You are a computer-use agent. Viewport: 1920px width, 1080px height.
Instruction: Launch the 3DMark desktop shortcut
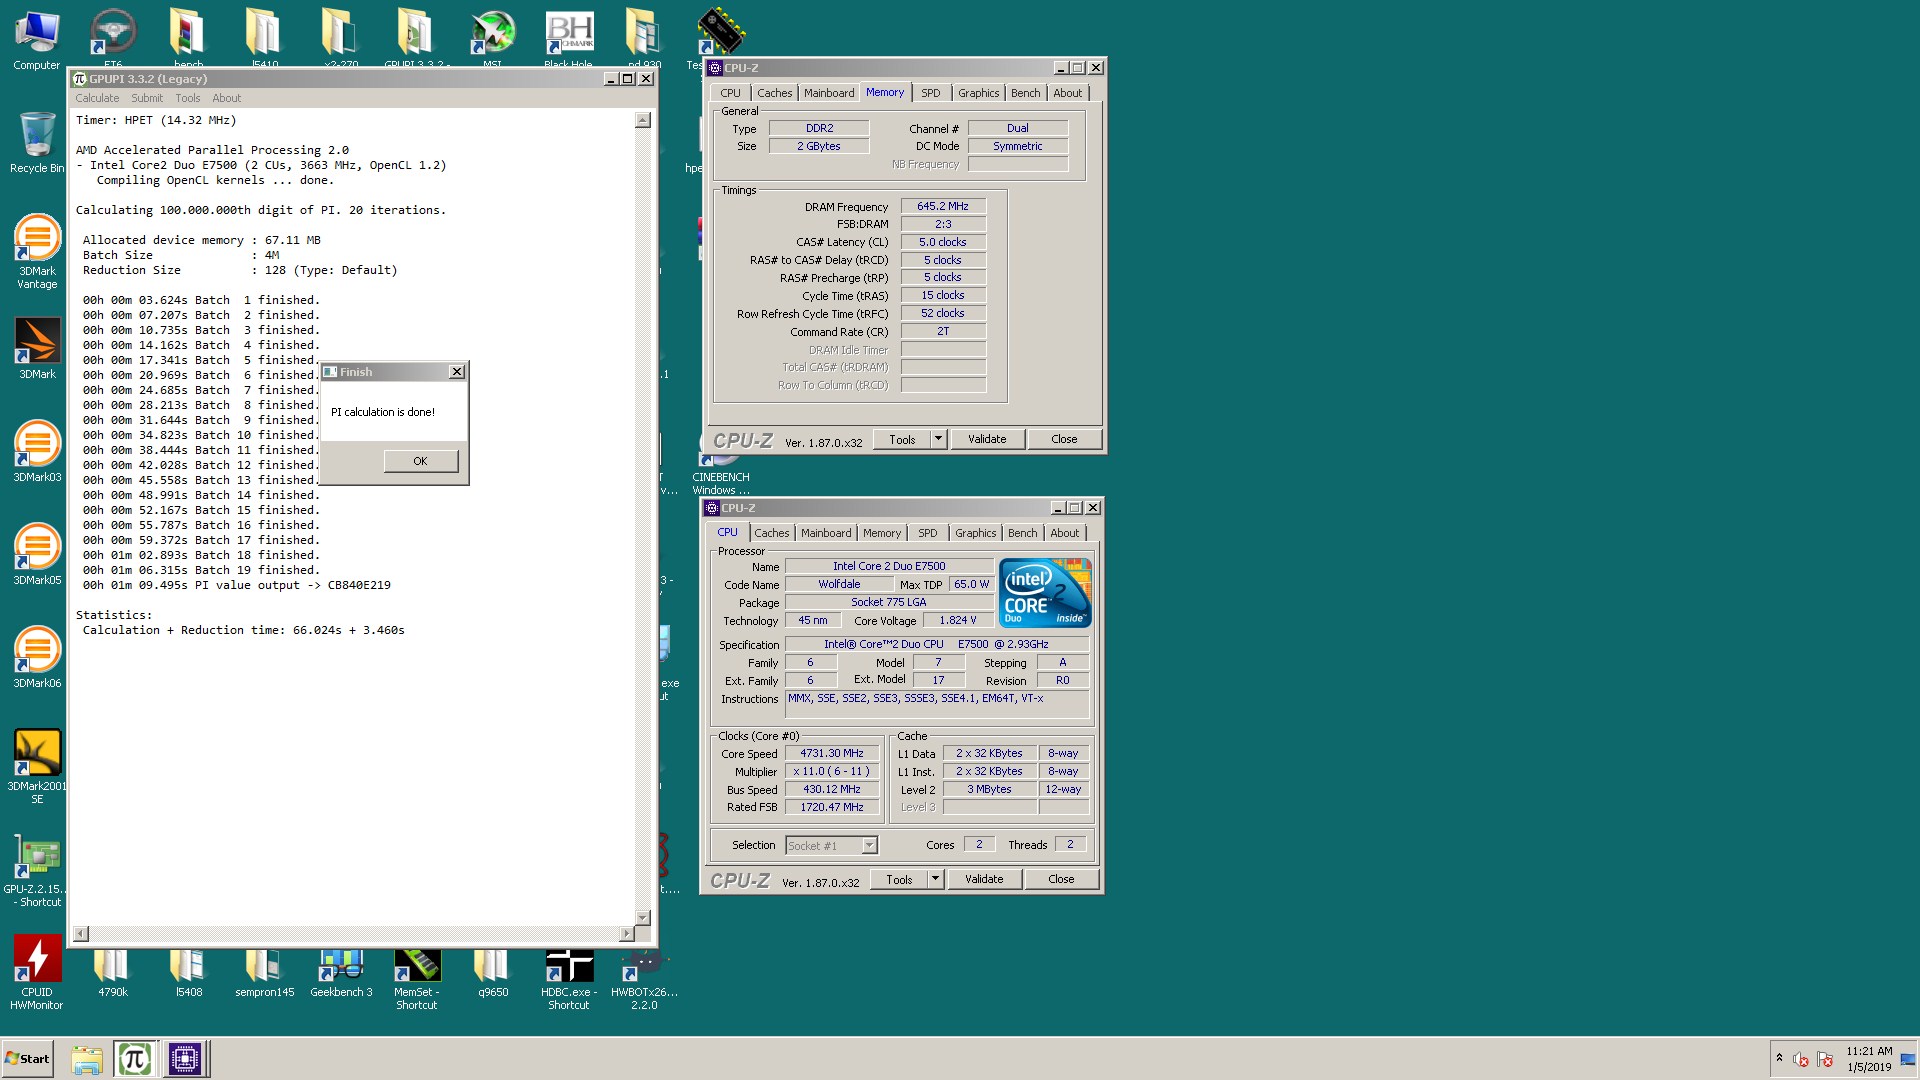37,349
